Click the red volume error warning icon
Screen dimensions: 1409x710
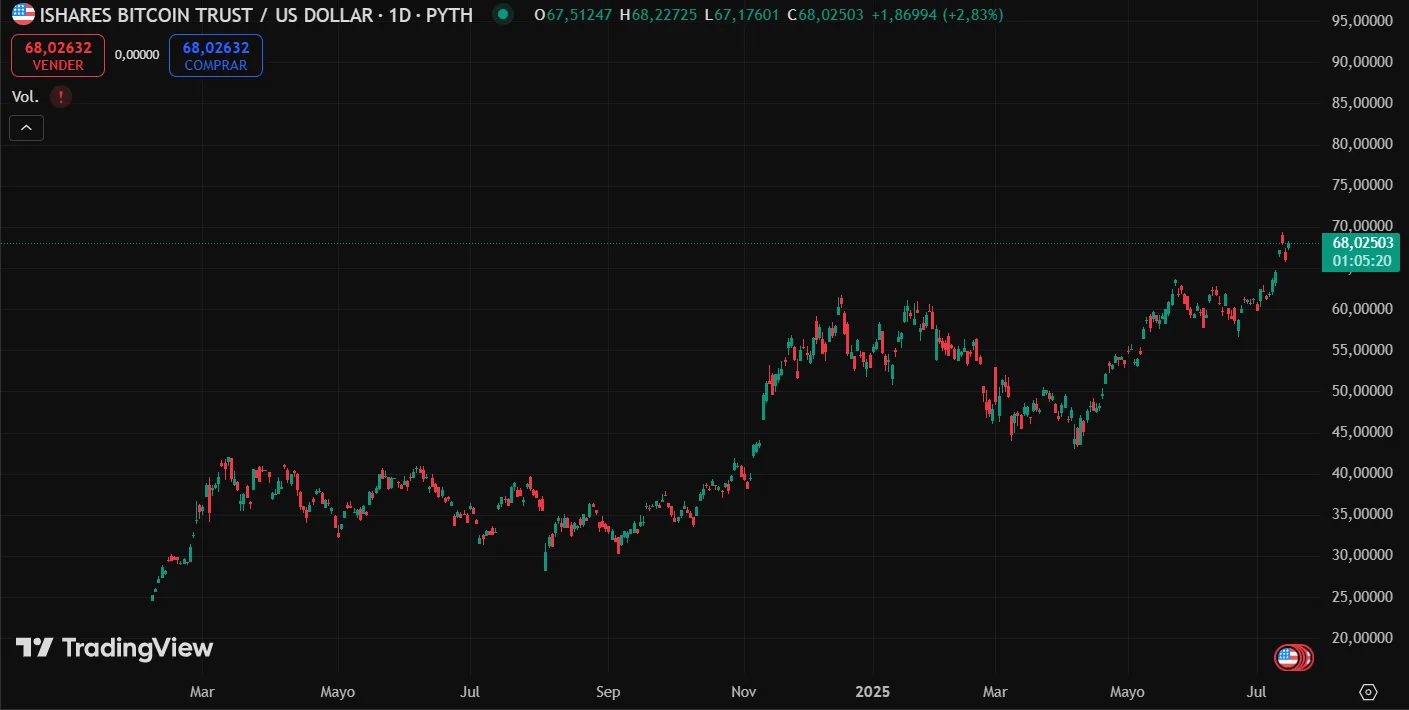61,97
